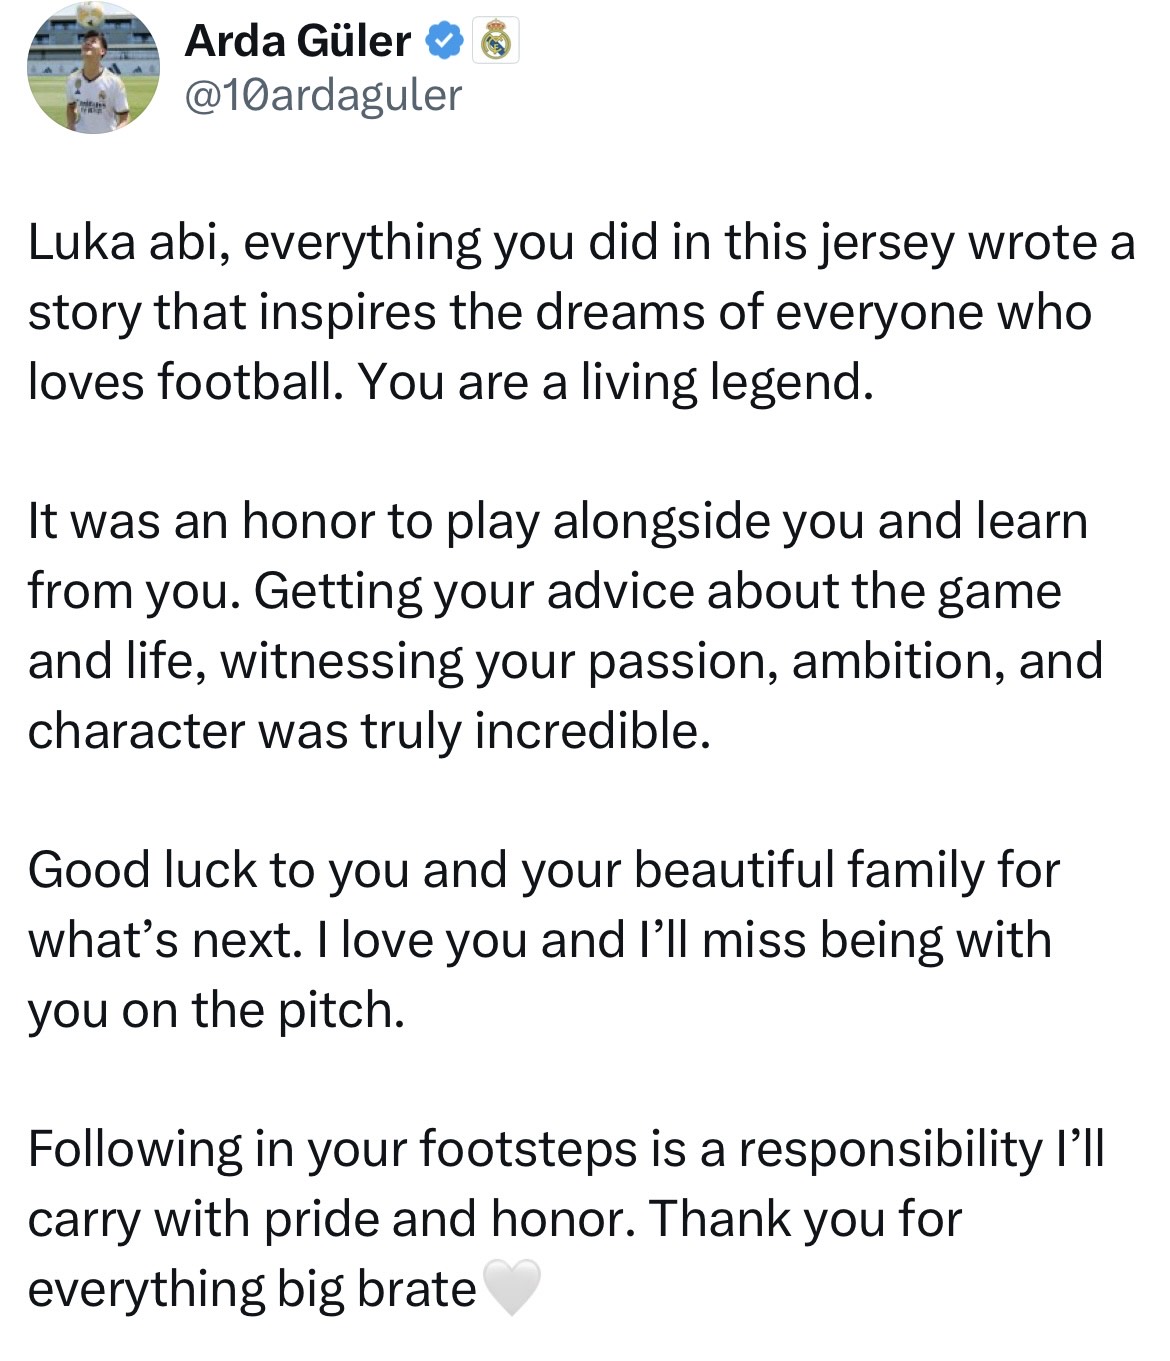Click the Arda Güler display name
This screenshot has width=1170, height=1361.
[297, 41]
